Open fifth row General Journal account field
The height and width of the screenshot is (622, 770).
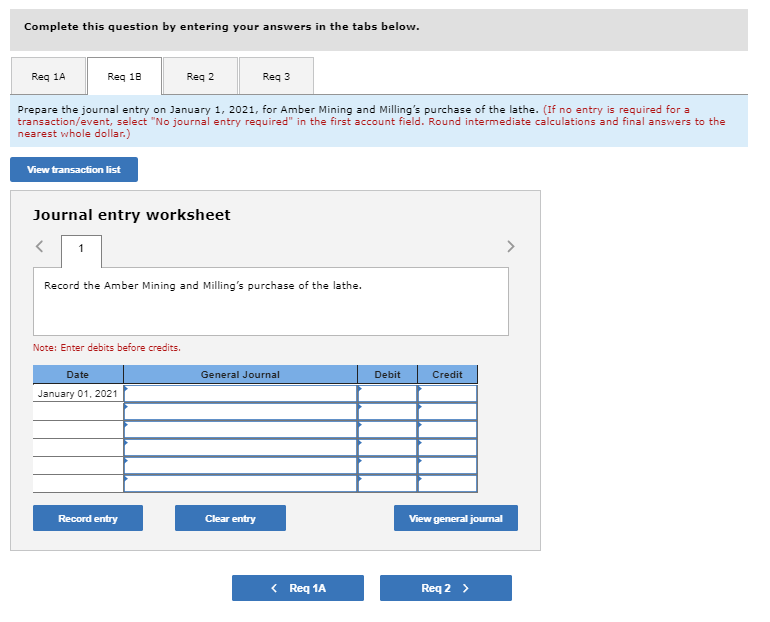pos(240,465)
